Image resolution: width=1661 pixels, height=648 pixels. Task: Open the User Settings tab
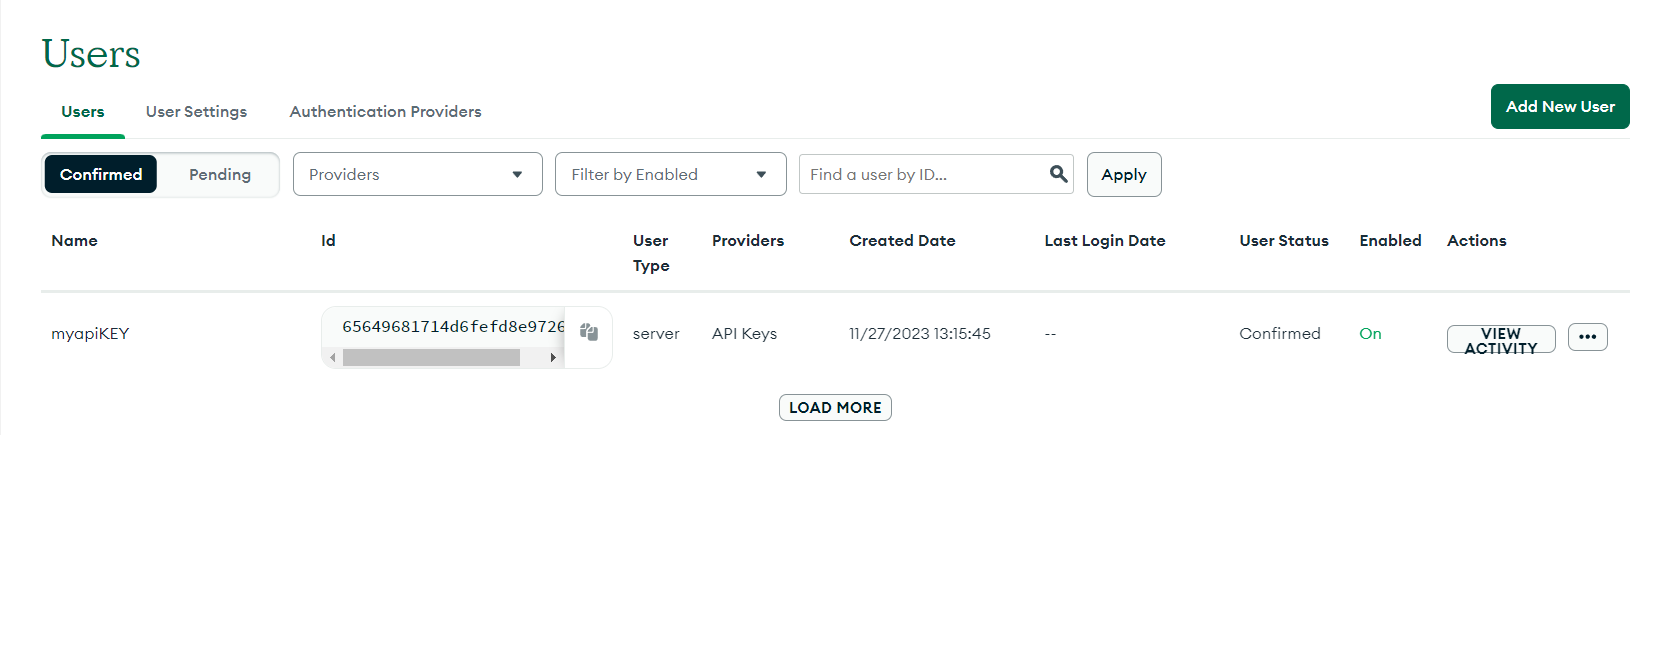(x=196, y=112)
